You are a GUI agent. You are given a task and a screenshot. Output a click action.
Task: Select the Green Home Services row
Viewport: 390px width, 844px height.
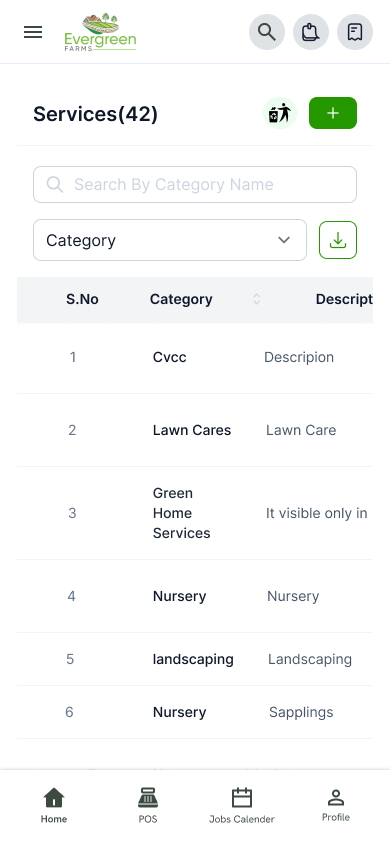point(195,513)
